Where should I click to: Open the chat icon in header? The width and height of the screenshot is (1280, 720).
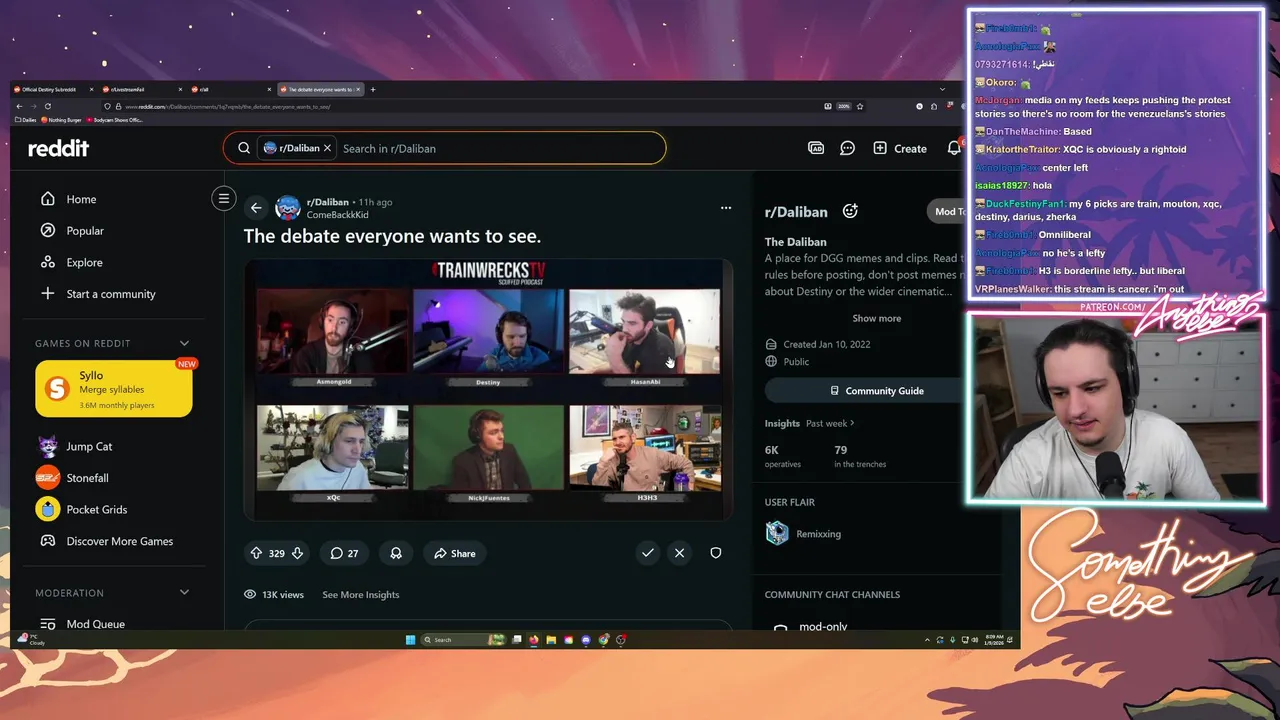tap(848, 148)
